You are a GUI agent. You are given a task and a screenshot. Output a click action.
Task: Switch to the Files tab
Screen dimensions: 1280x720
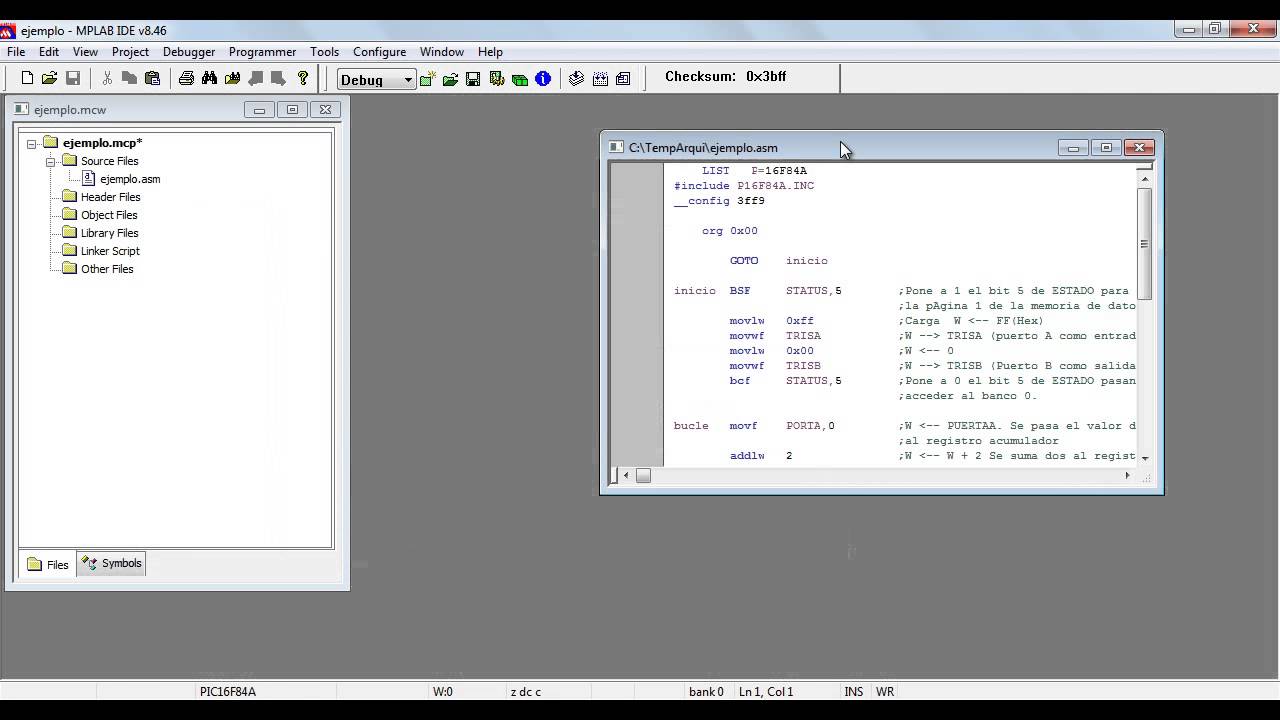(47, 564)
